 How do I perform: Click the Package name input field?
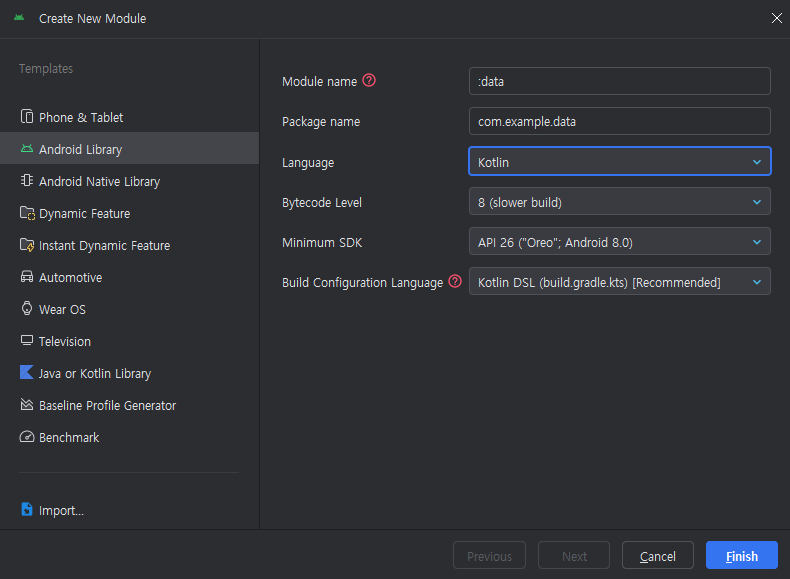click(x=620, y=121)
